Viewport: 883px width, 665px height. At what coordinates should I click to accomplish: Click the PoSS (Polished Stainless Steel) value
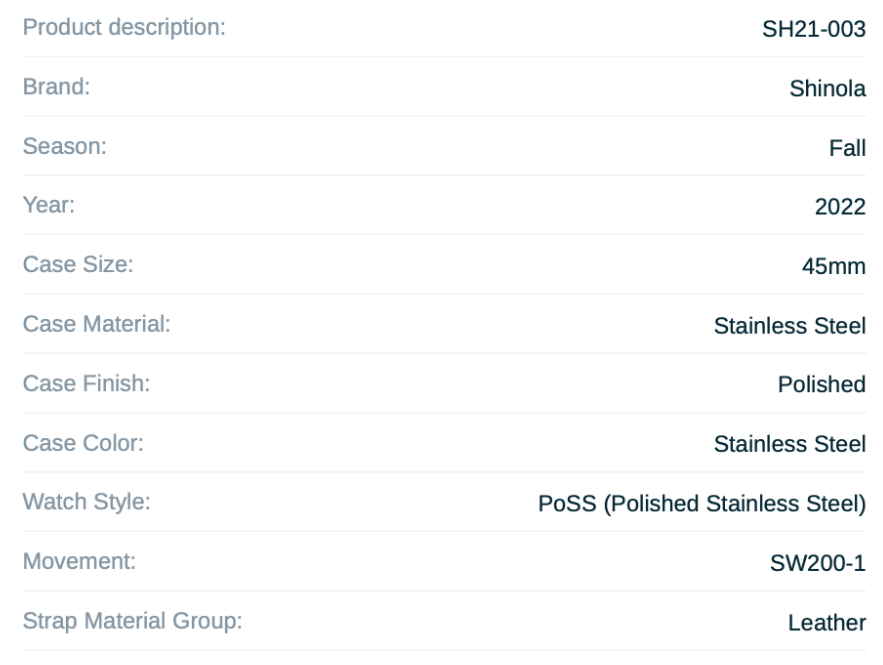coord(702,503)
